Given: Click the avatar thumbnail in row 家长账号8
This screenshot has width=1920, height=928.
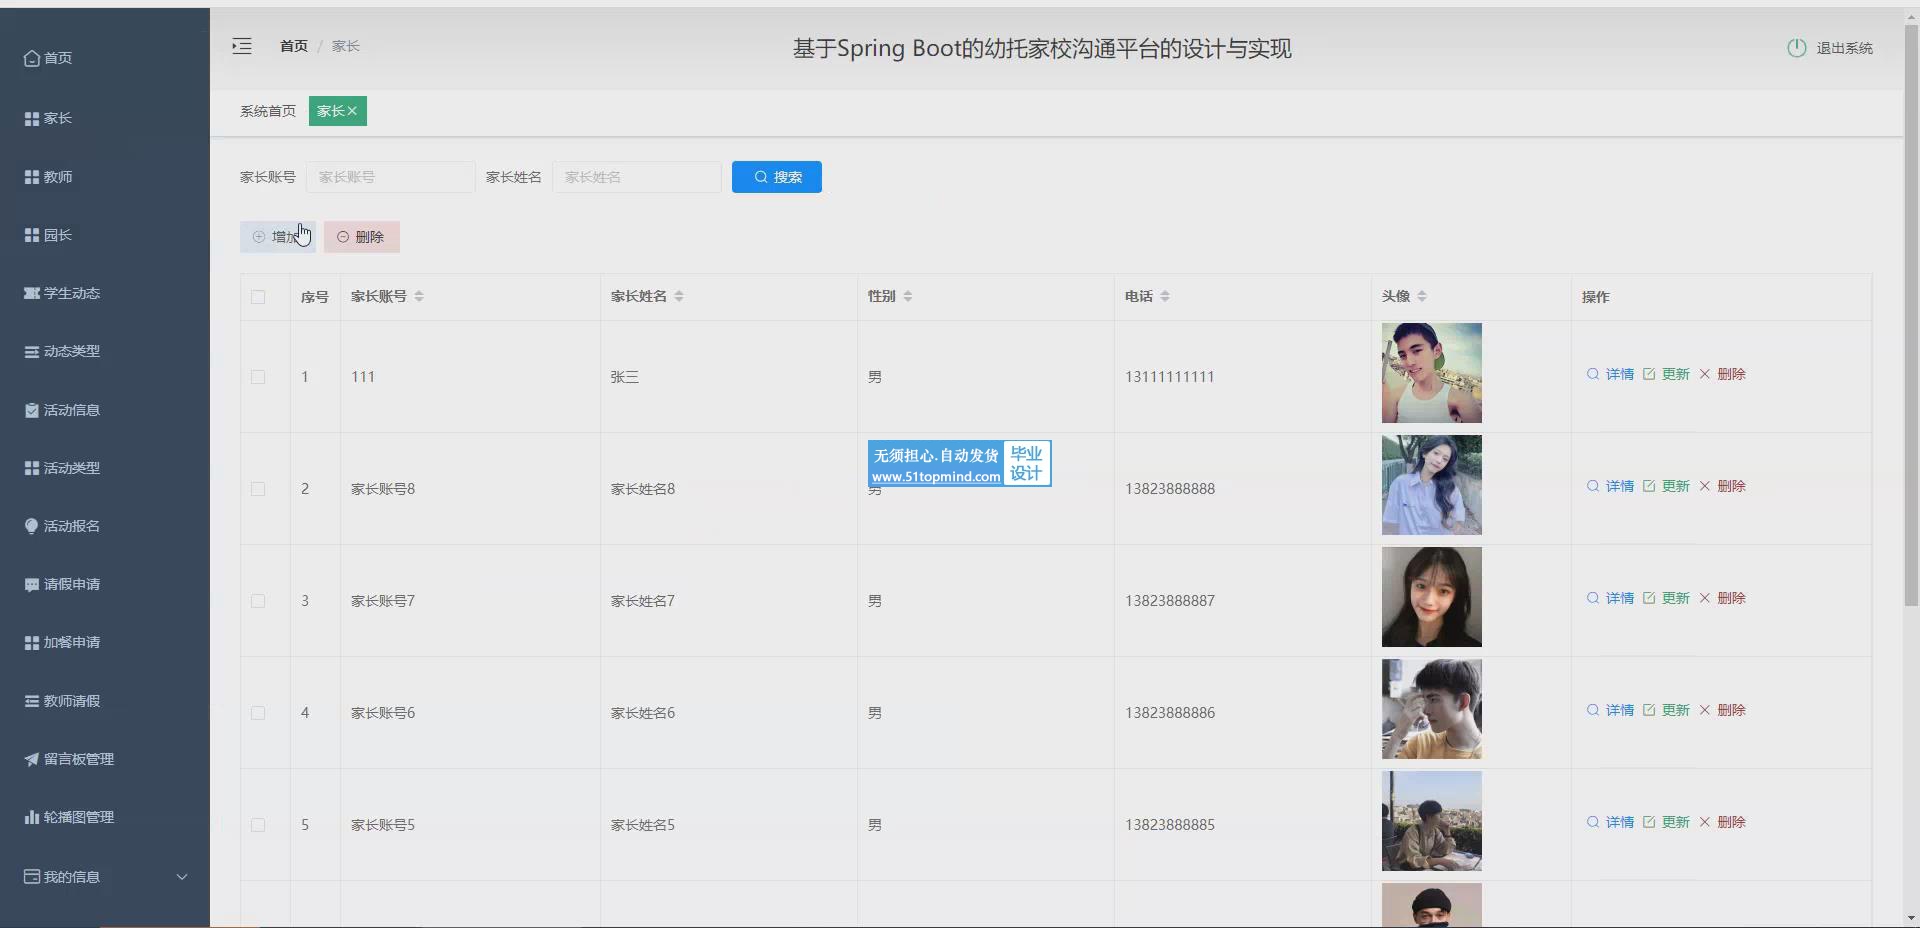Looking at the screenshot, I should pos(1432,485).
